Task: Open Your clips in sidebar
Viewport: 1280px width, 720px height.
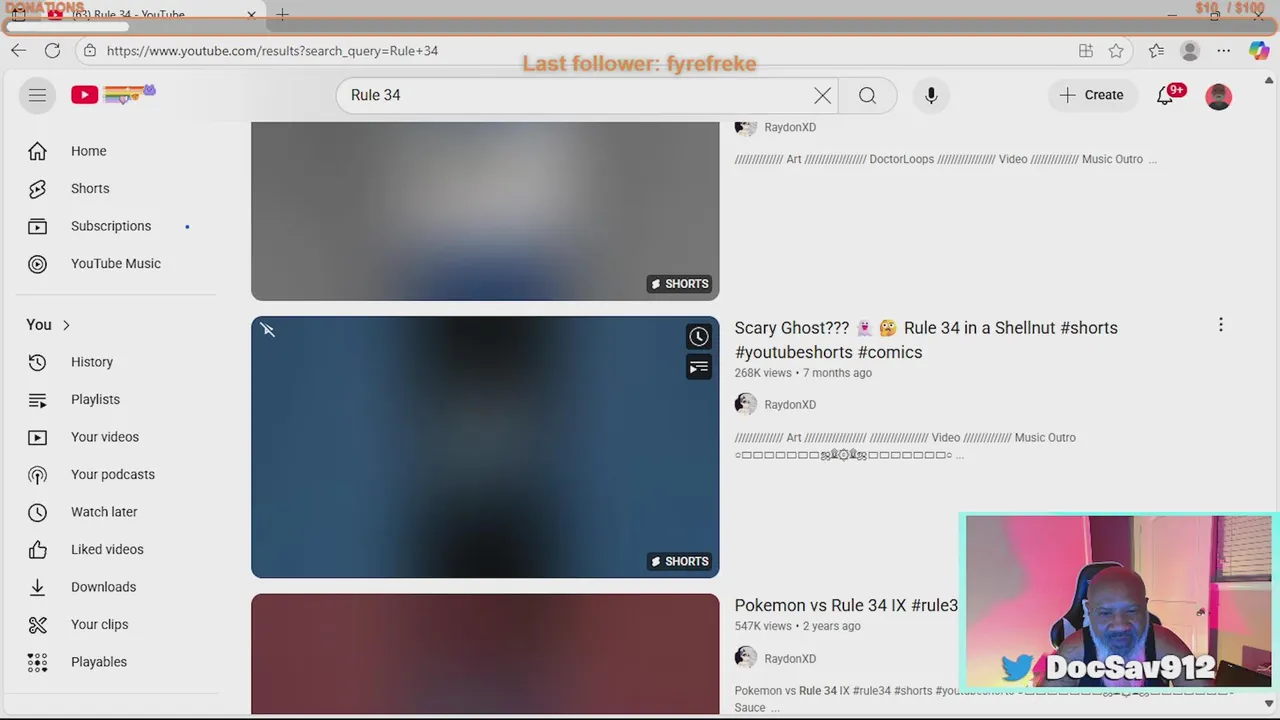Action: (116, 624)
